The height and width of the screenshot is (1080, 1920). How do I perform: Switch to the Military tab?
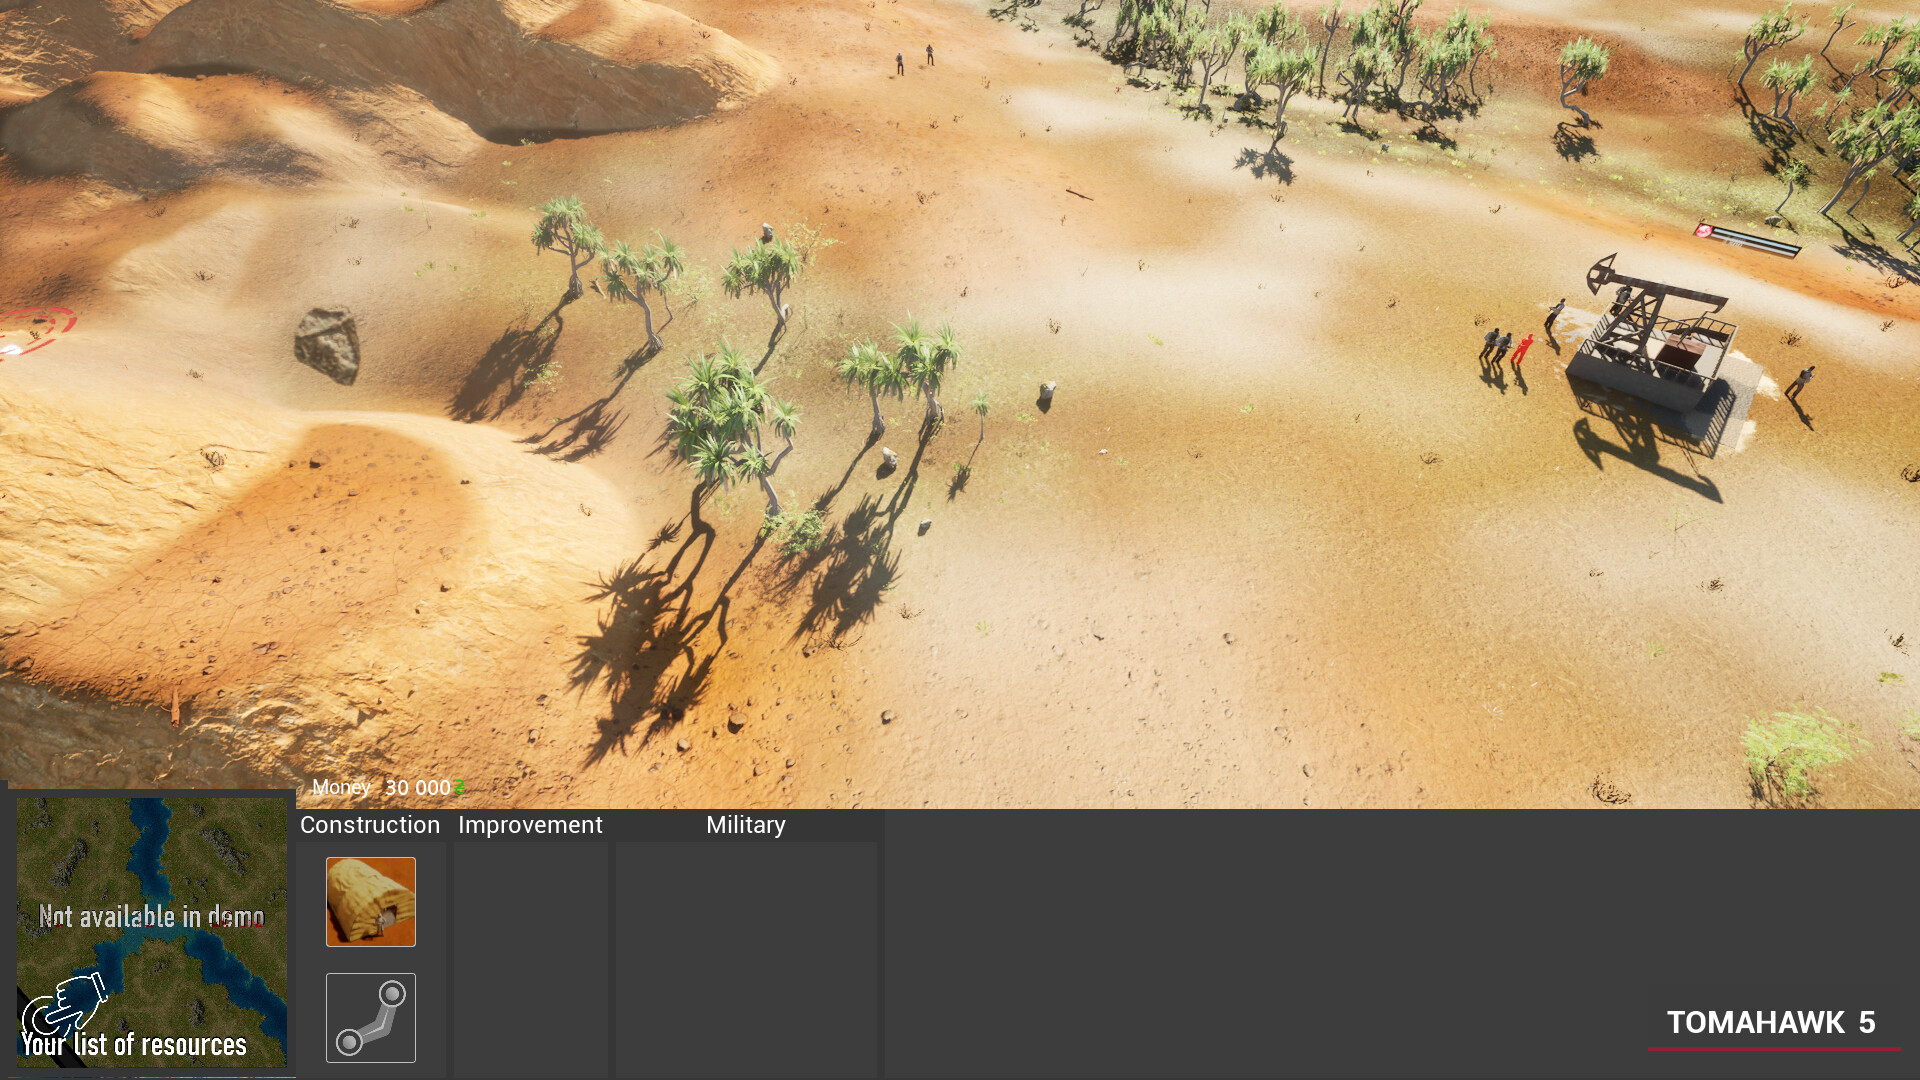tap(745, 825)
